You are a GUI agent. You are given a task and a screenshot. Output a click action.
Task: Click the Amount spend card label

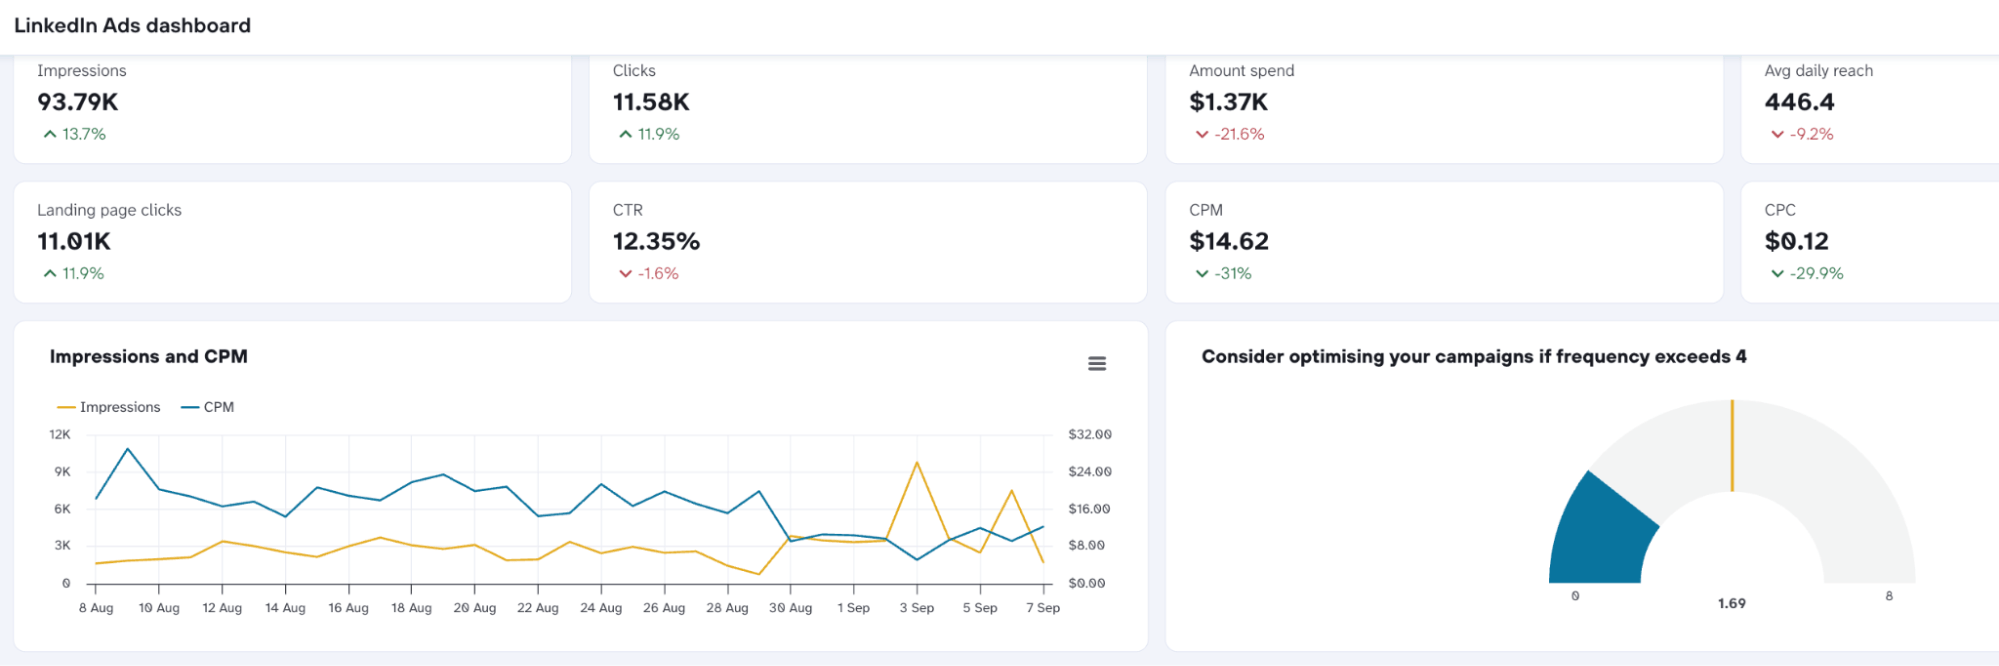click(x=1242, y=71)
